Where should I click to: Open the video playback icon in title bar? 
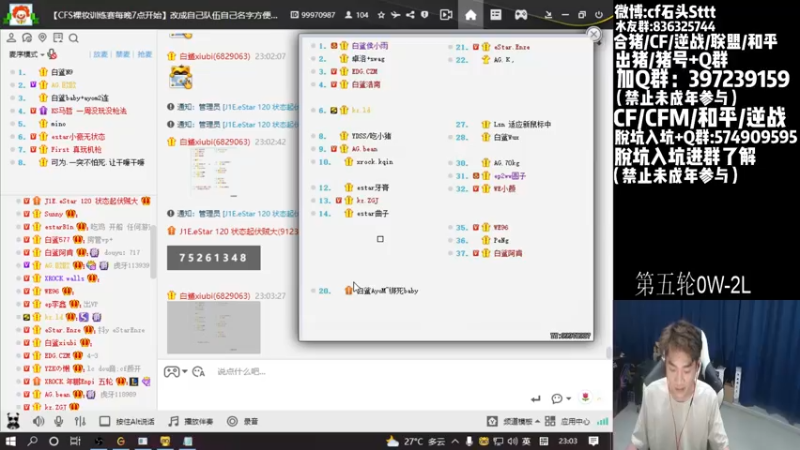click(446, 15)
